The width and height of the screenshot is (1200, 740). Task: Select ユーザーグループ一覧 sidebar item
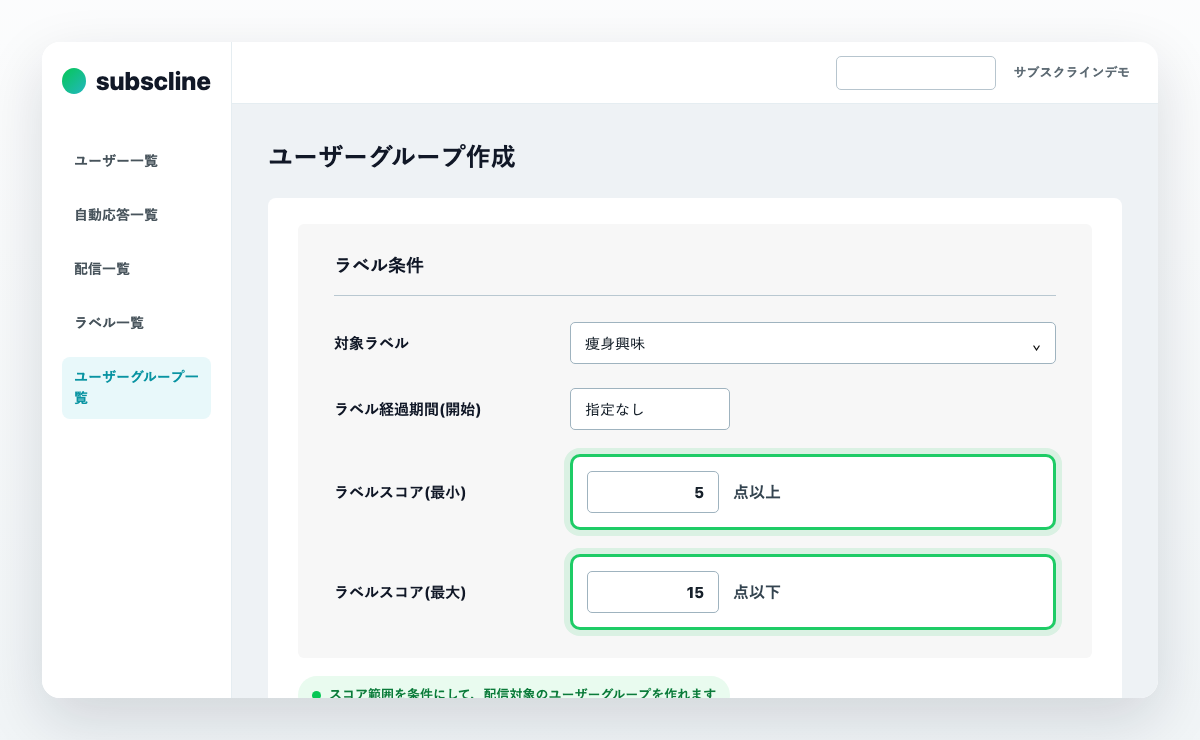136,388
